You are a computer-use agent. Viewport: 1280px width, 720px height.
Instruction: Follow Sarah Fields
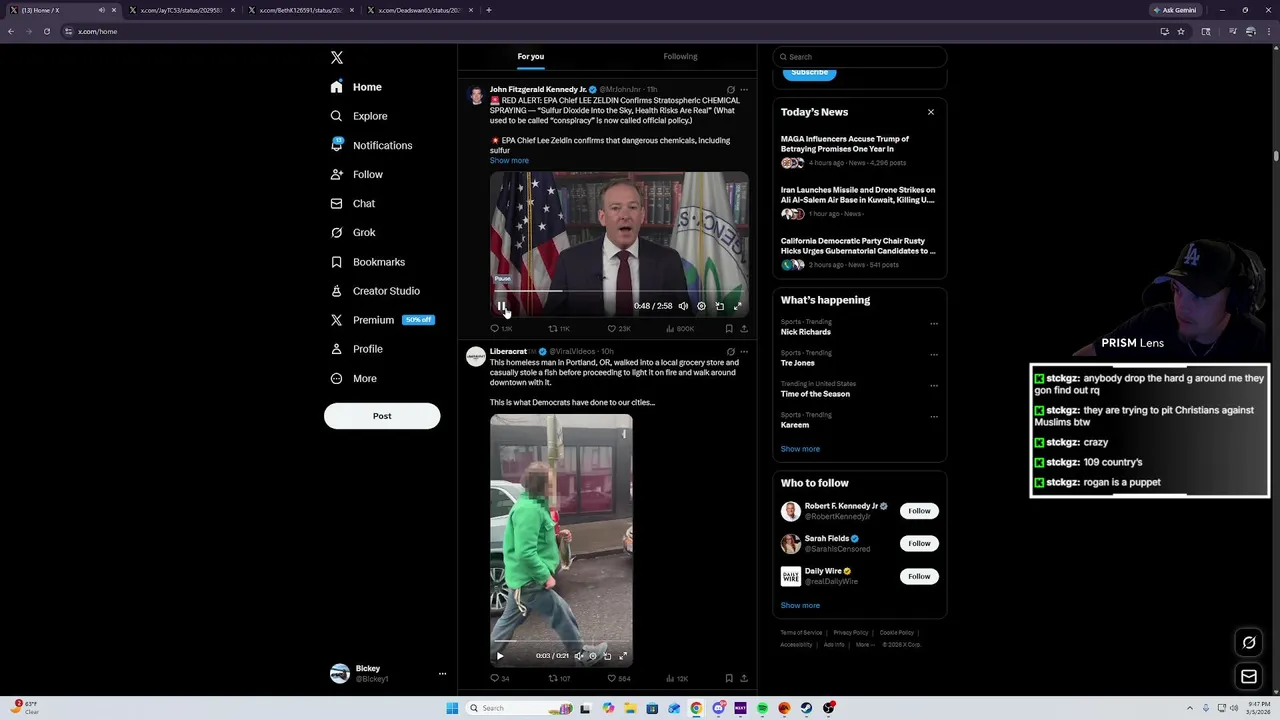(x=919, y=544)
